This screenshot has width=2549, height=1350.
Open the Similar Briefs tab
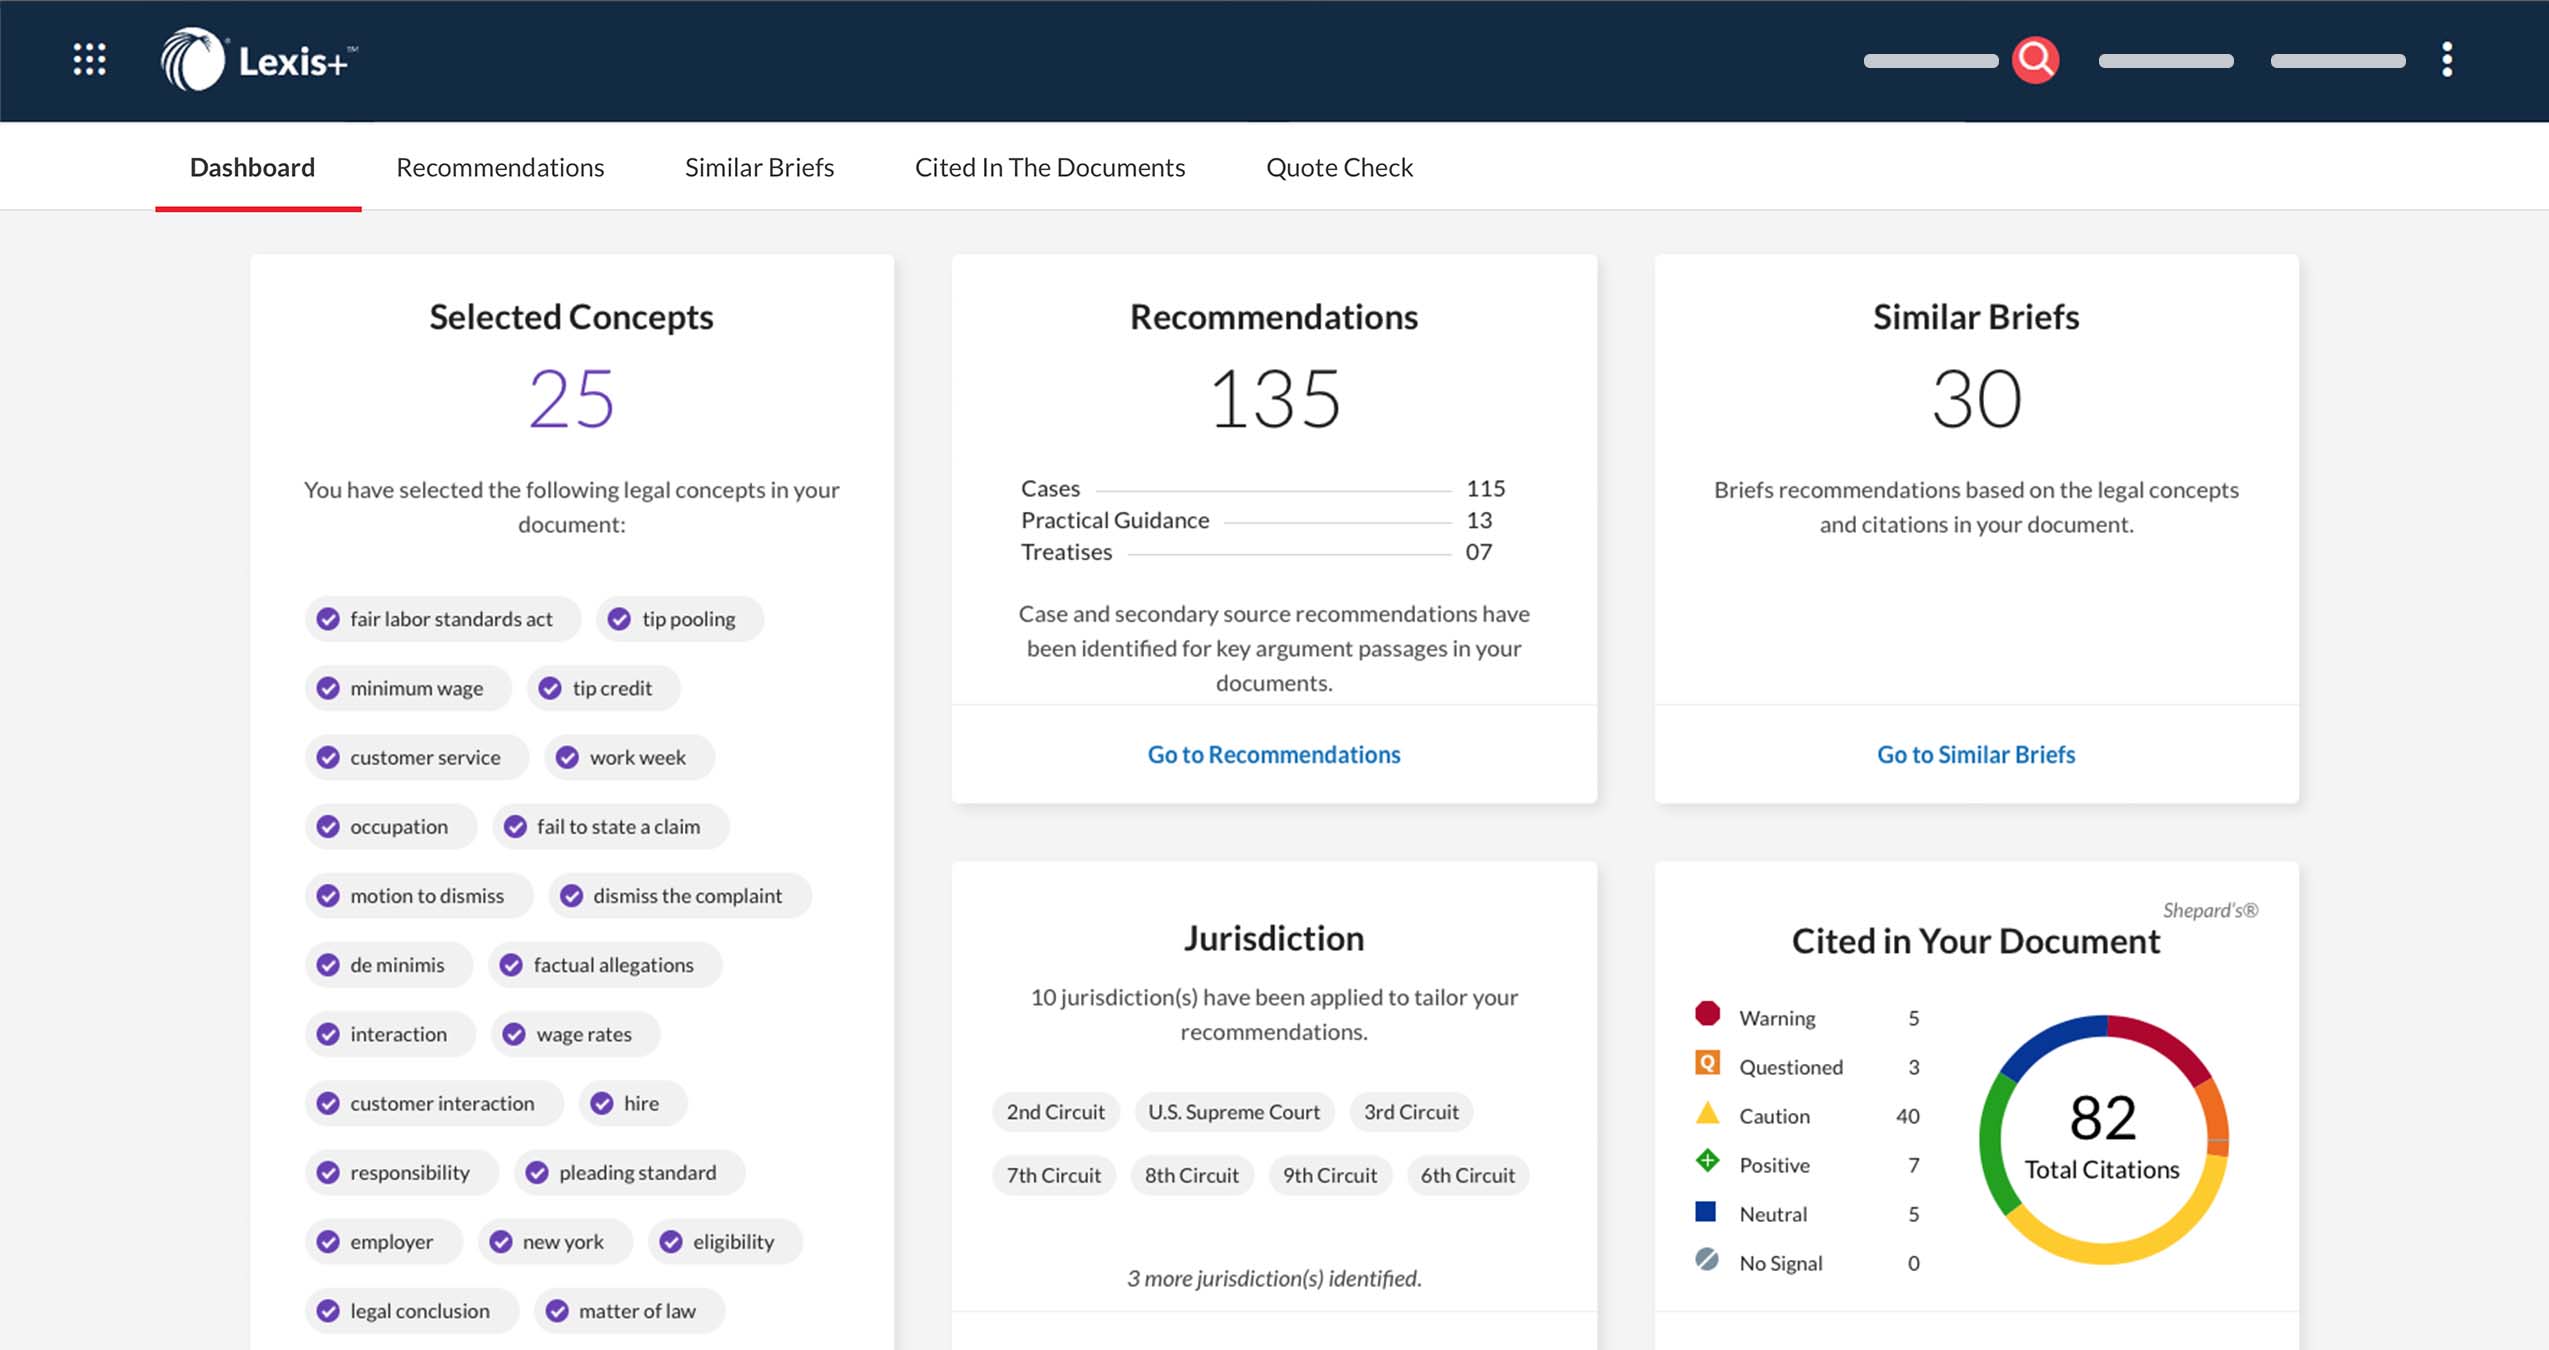pyautogui.click(x=759, y=167)
